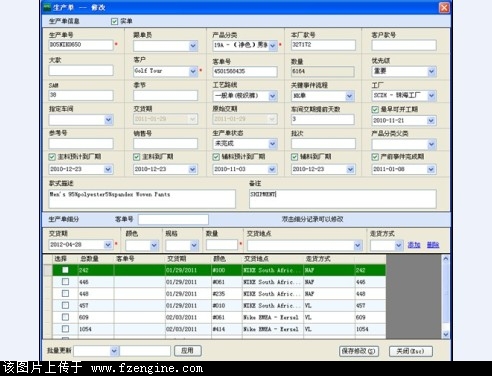The image size is (492, 376).
Task: Click the 客户款号 input field
Action: pyautogui.click(x=404, y=45)
